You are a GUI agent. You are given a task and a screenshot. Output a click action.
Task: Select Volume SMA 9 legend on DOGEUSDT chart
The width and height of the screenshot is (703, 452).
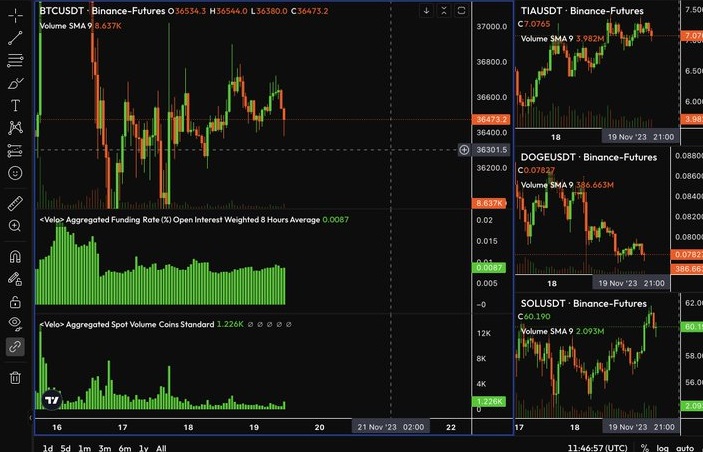tap(567, 185)
